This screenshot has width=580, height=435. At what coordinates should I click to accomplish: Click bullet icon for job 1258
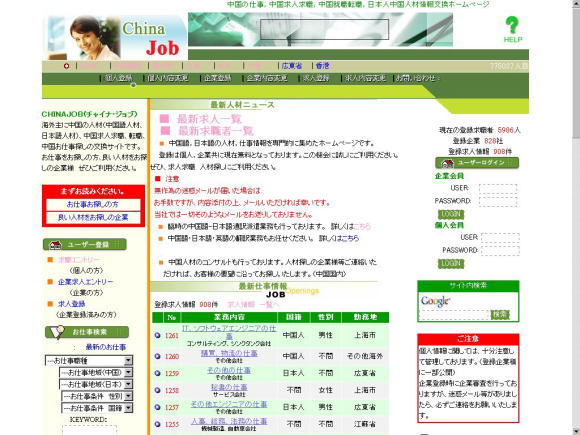pyautogui.click(x=158, y=390)
